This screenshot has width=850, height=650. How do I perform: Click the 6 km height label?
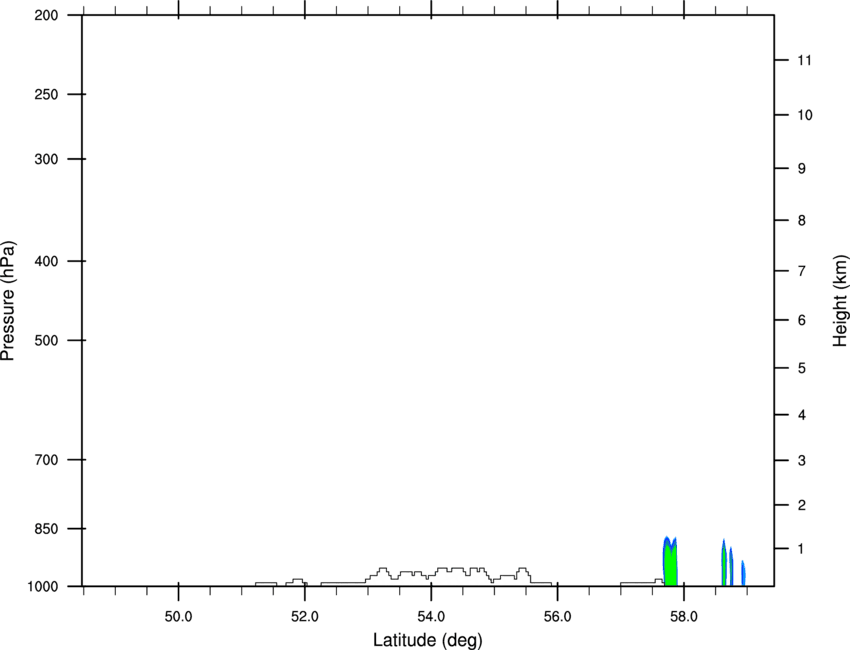coord(802,320)
